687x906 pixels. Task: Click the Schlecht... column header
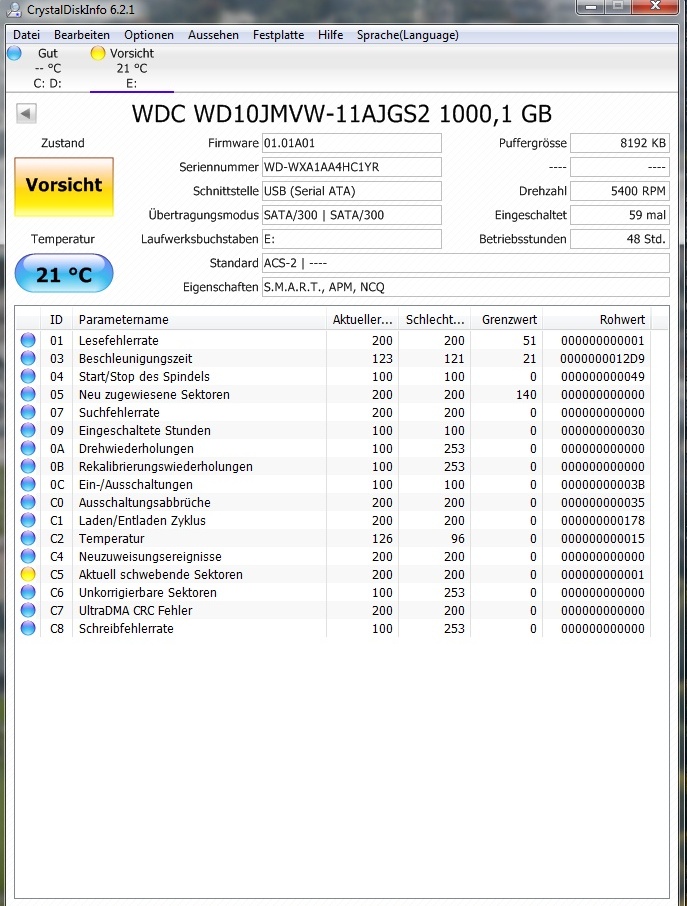[435, 320]
